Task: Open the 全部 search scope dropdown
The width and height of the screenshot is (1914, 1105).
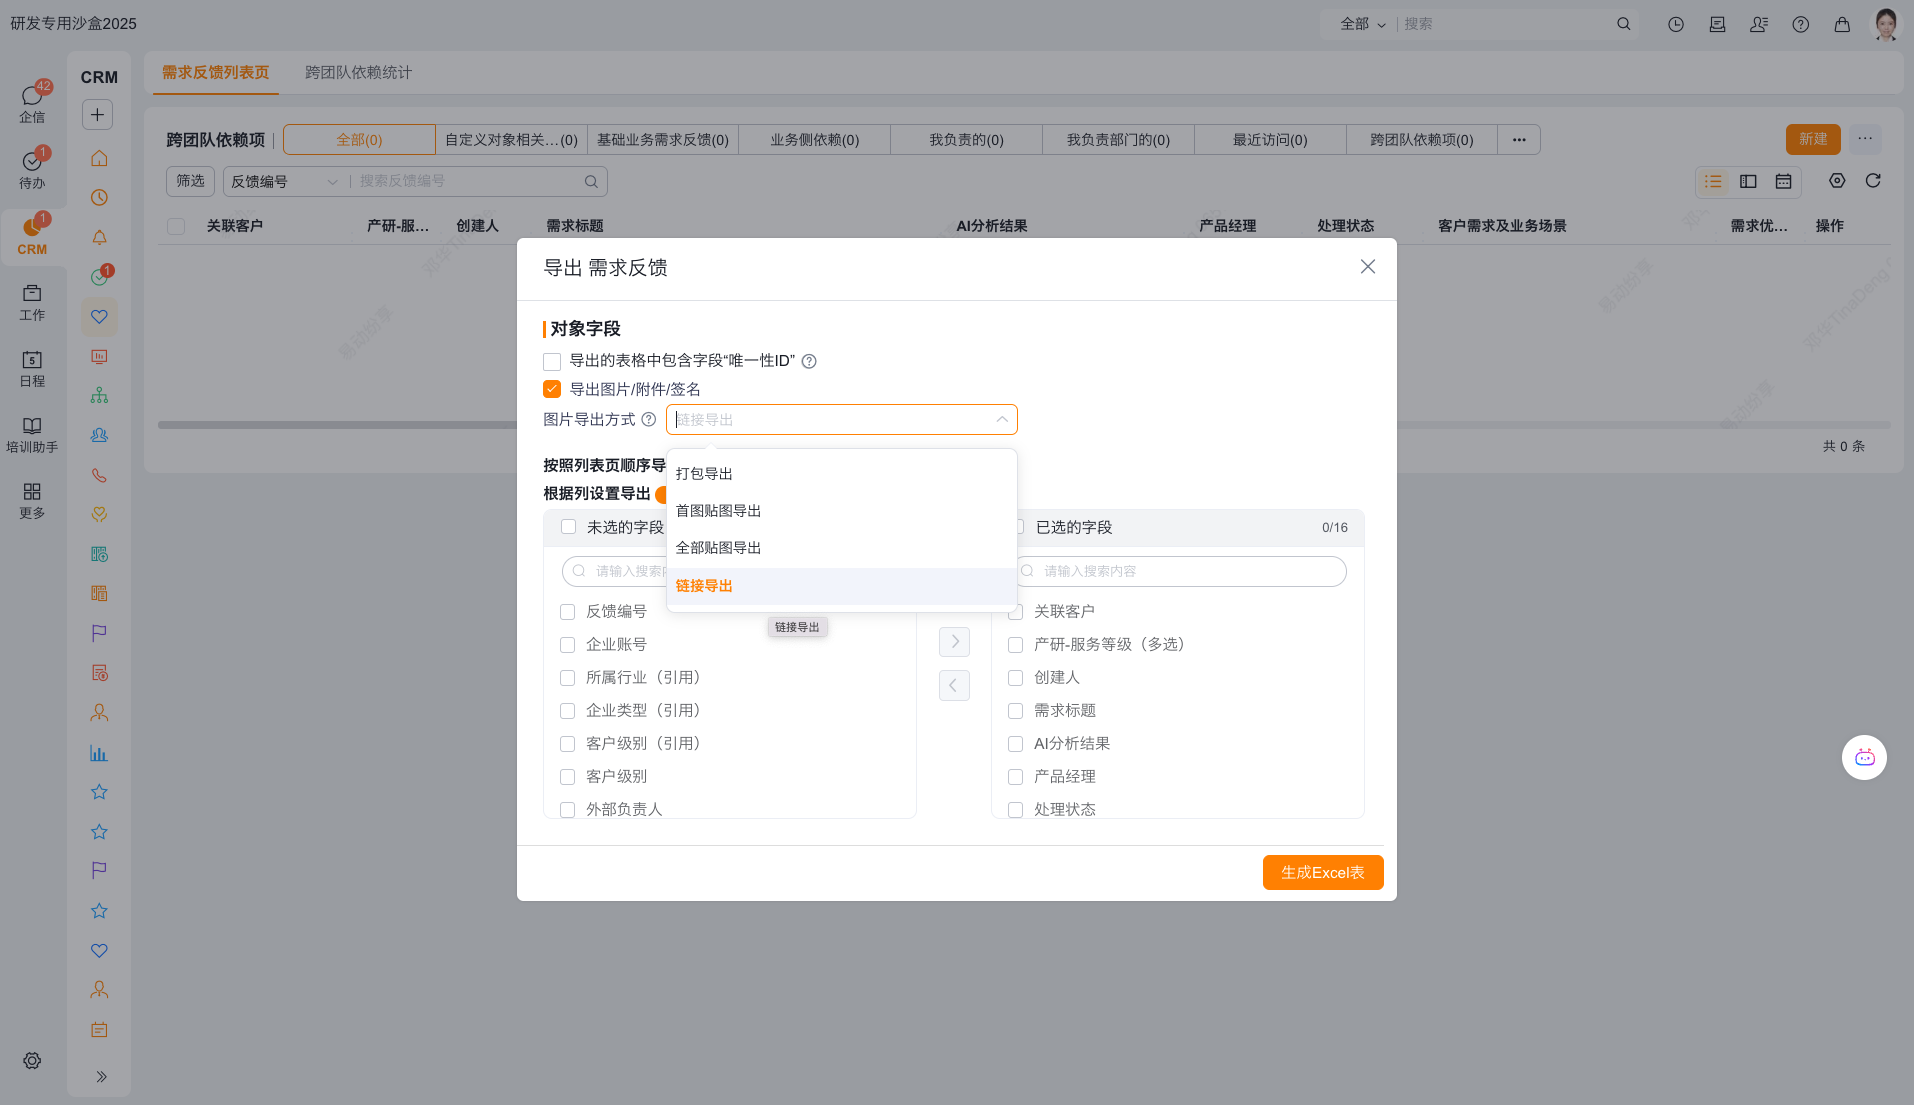Action: [1362, 24]
